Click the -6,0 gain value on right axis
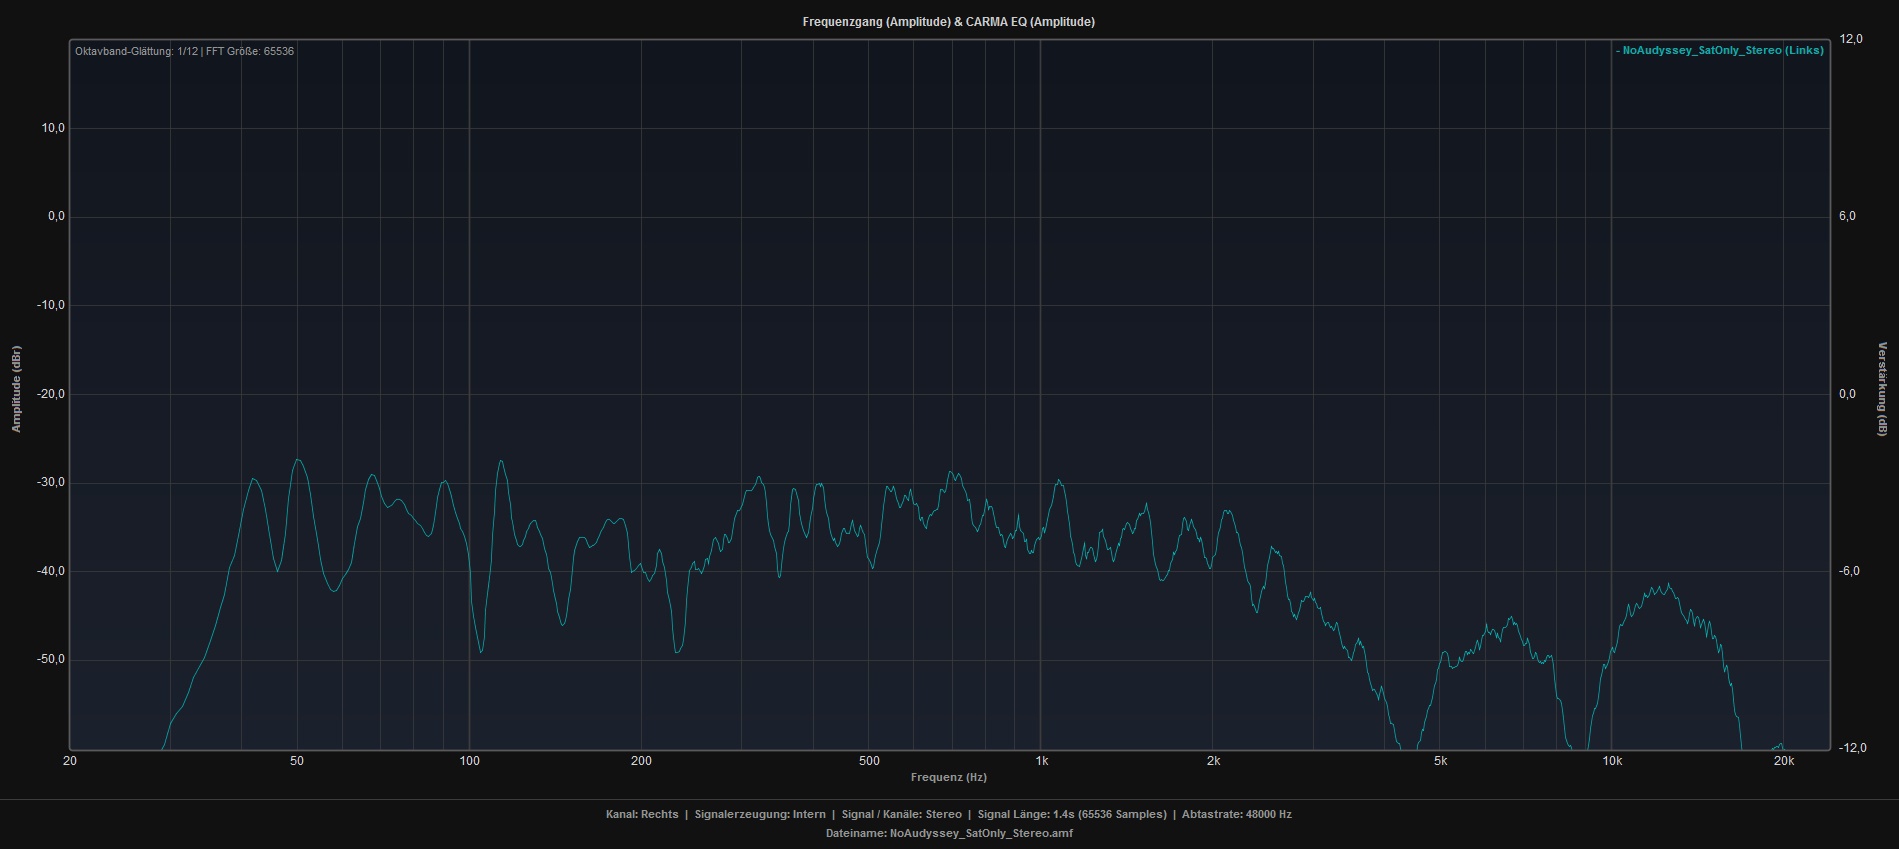Viewport: 1899px width, 849px height. (x=1850, y=571)
